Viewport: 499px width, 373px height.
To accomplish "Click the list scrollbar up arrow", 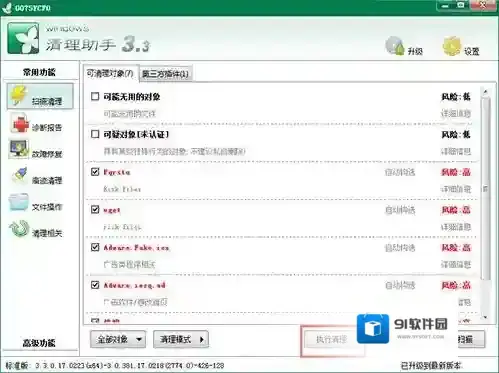I will (485, 91).
